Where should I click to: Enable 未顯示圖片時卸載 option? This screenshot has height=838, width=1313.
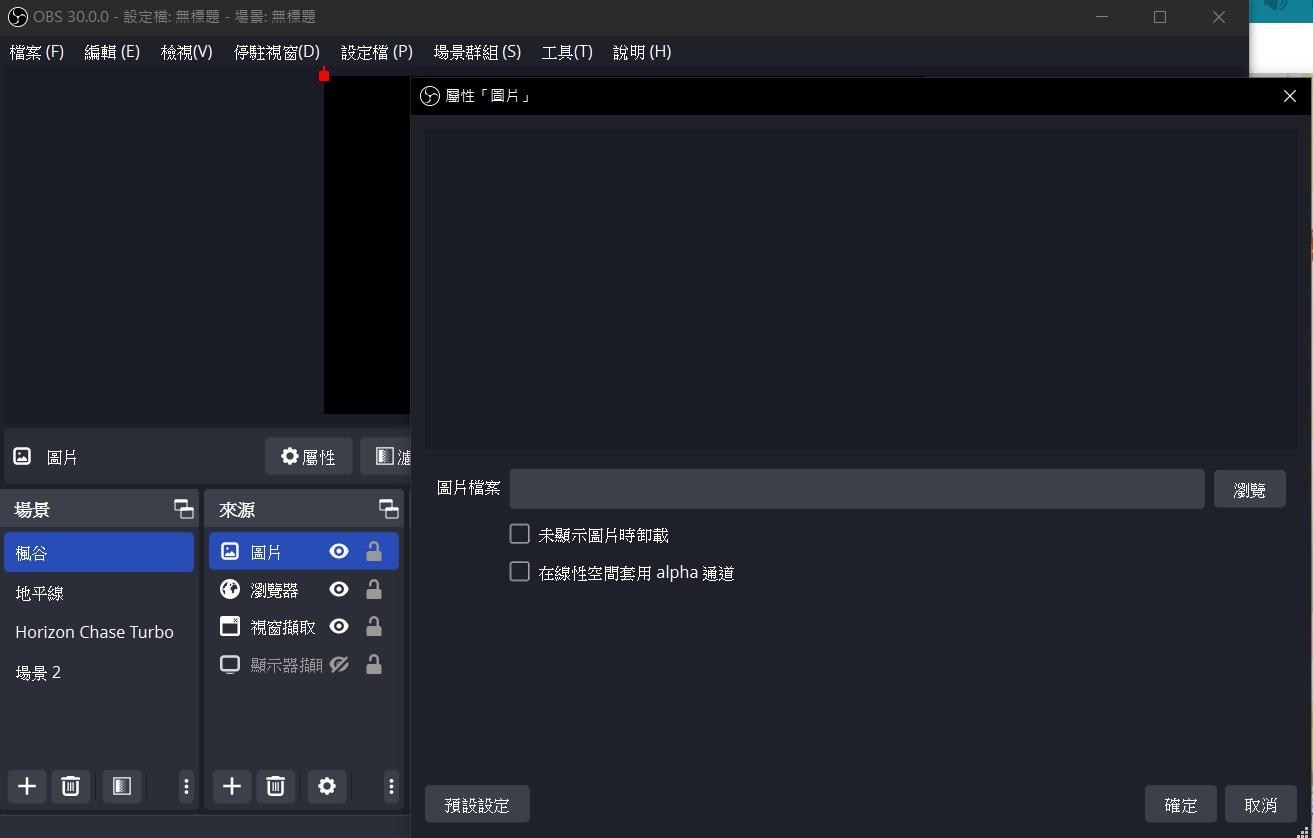(519, 533)
